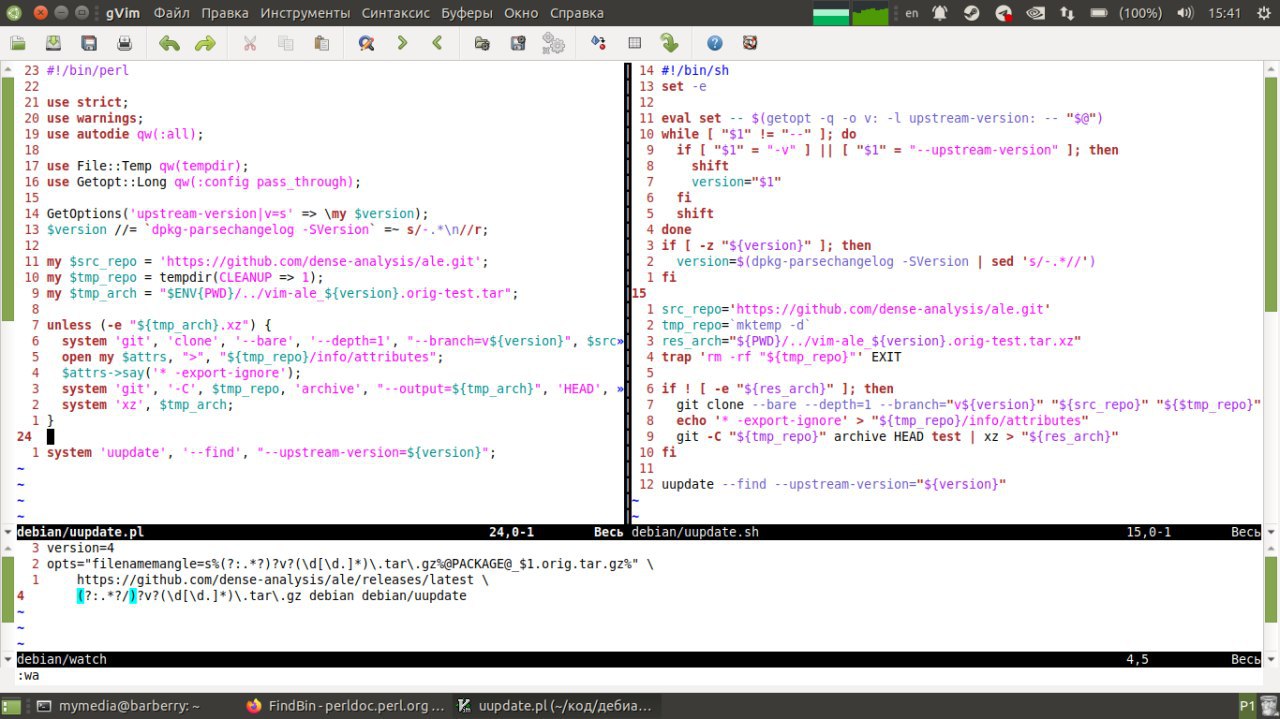Open the Файл menu
This screenshot has width=1280, height=719.
point(172,13)
